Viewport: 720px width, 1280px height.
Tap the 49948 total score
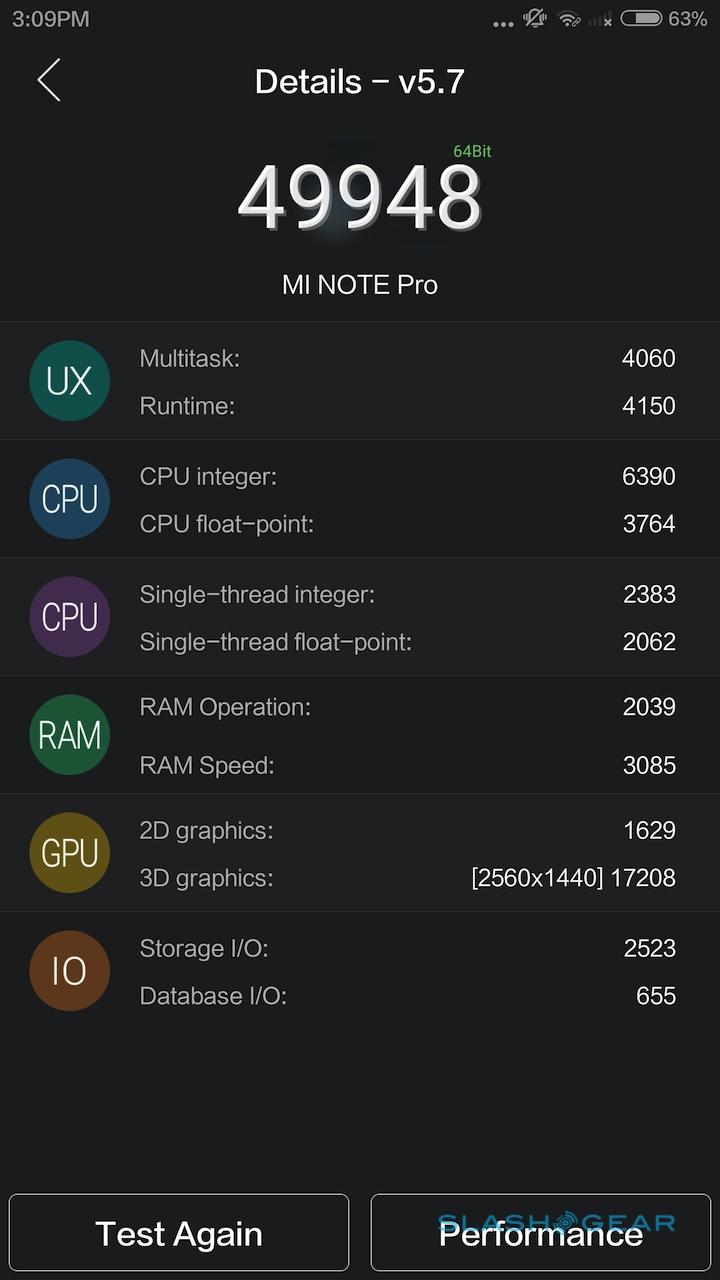(x=359, y=197)
